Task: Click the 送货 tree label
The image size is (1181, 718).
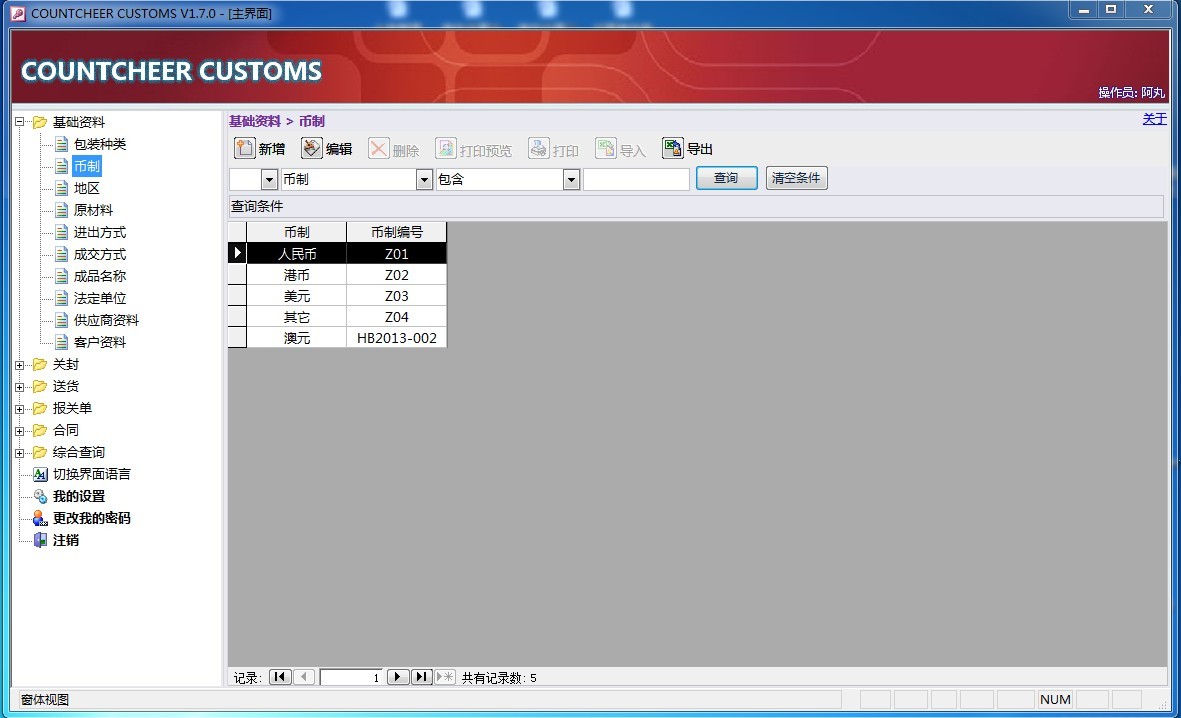Action: tap(66, 386)
